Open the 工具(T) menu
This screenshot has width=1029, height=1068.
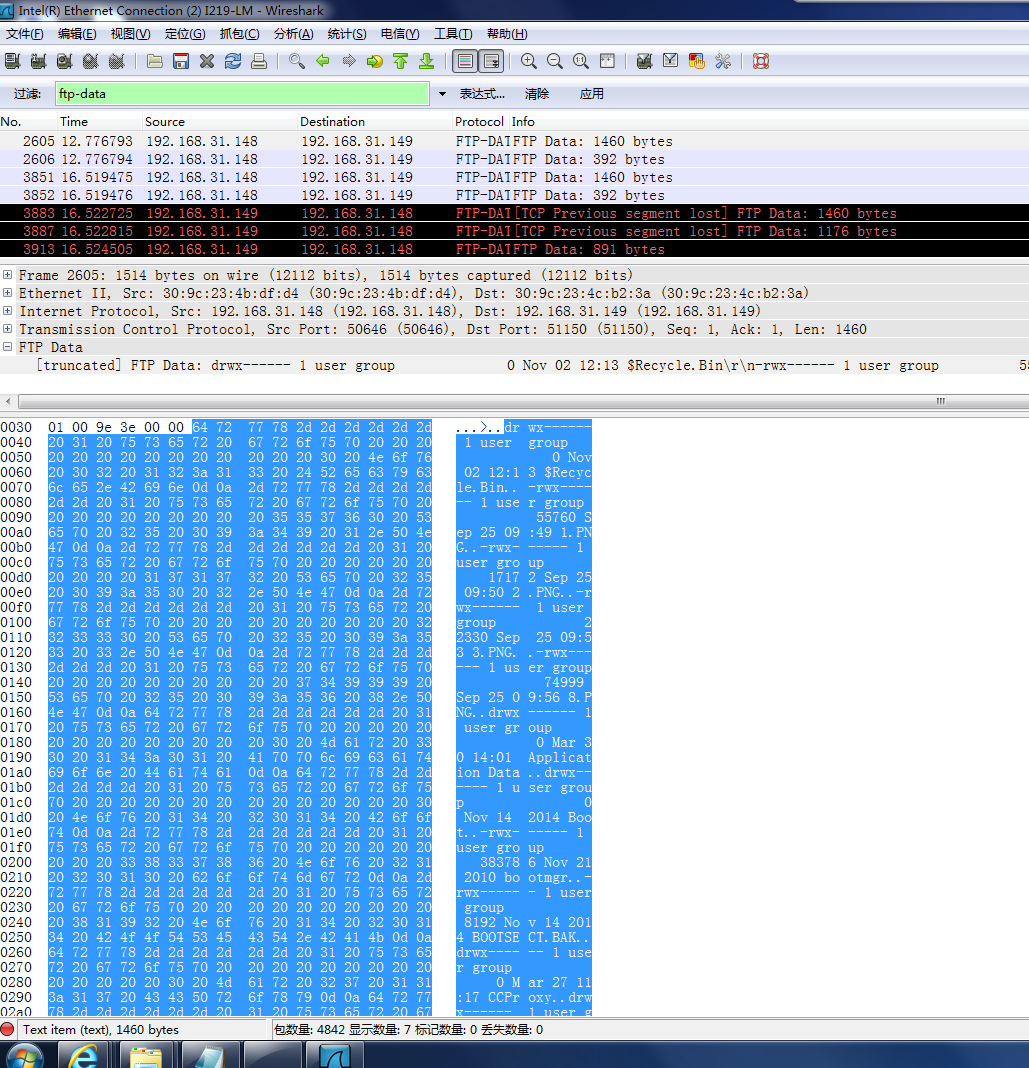(453, 34)
